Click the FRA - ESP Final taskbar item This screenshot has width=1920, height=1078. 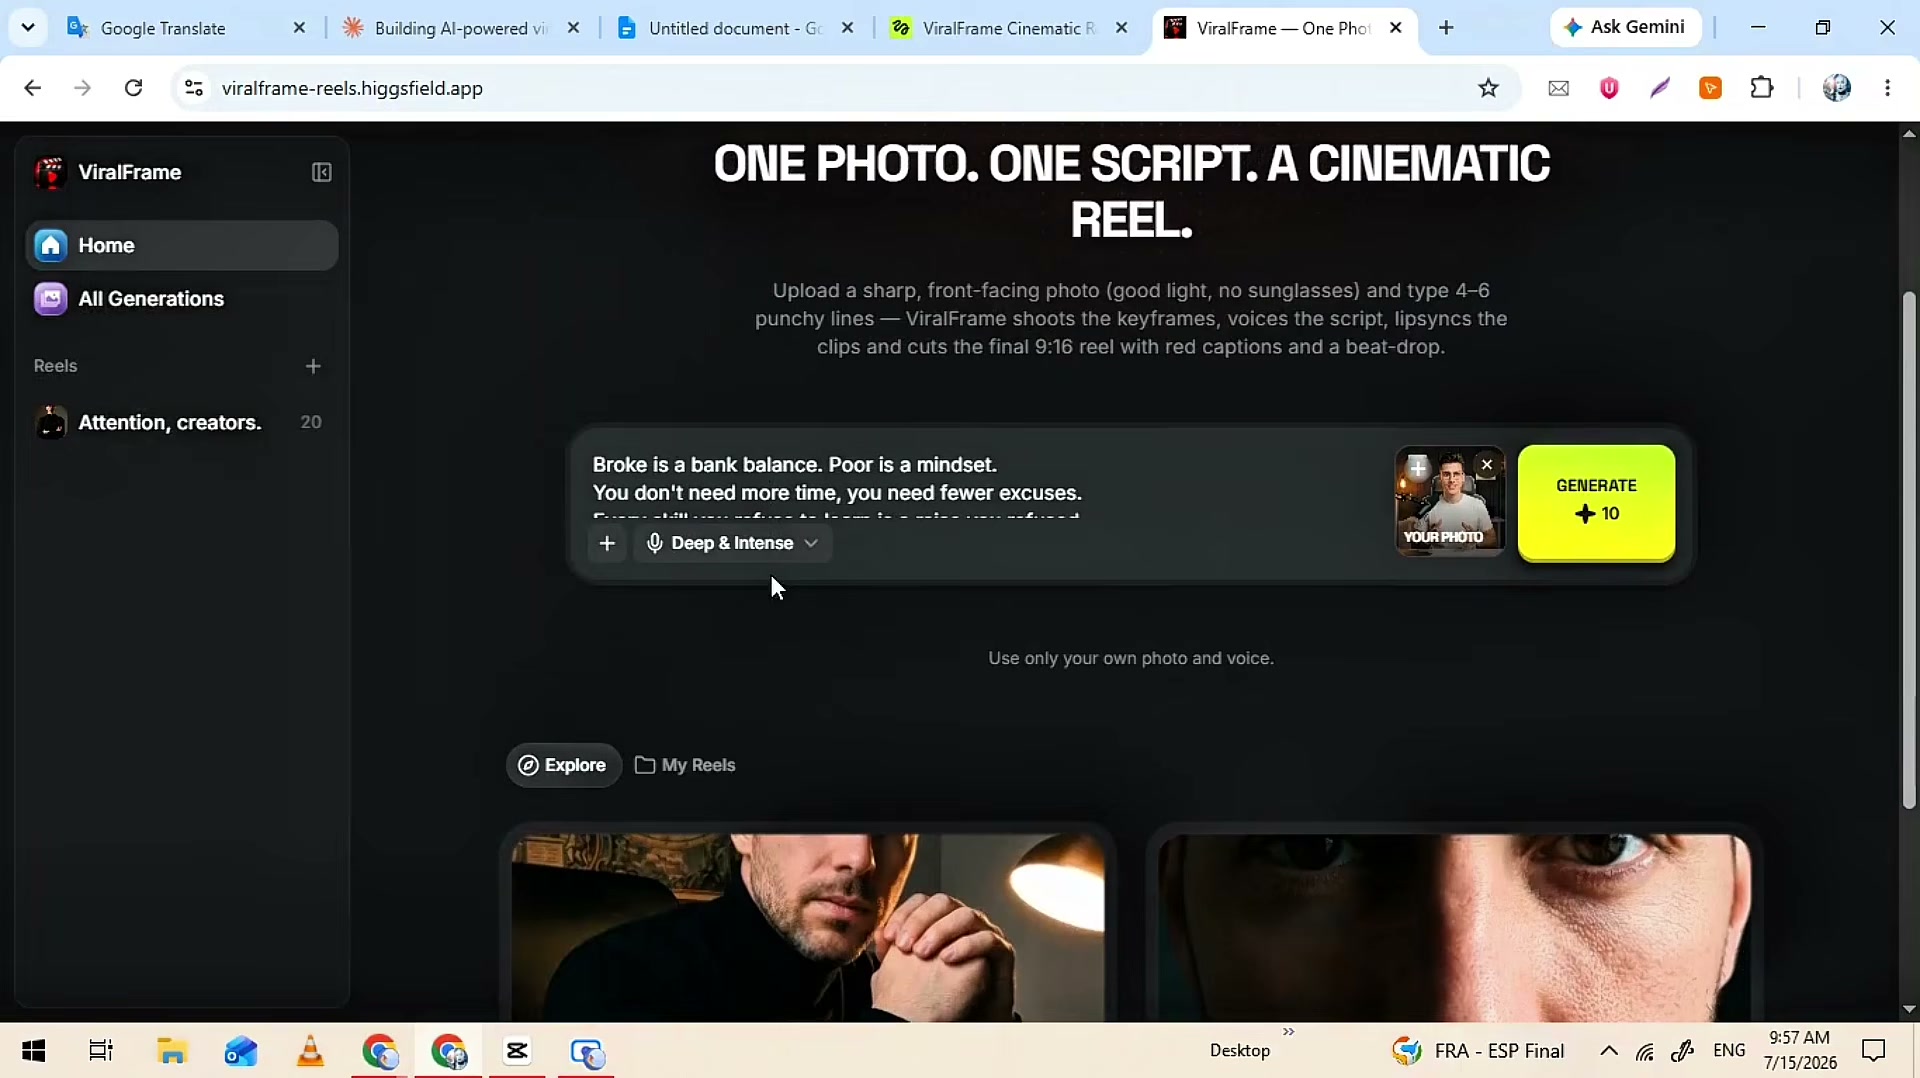click(1478, 1051)
